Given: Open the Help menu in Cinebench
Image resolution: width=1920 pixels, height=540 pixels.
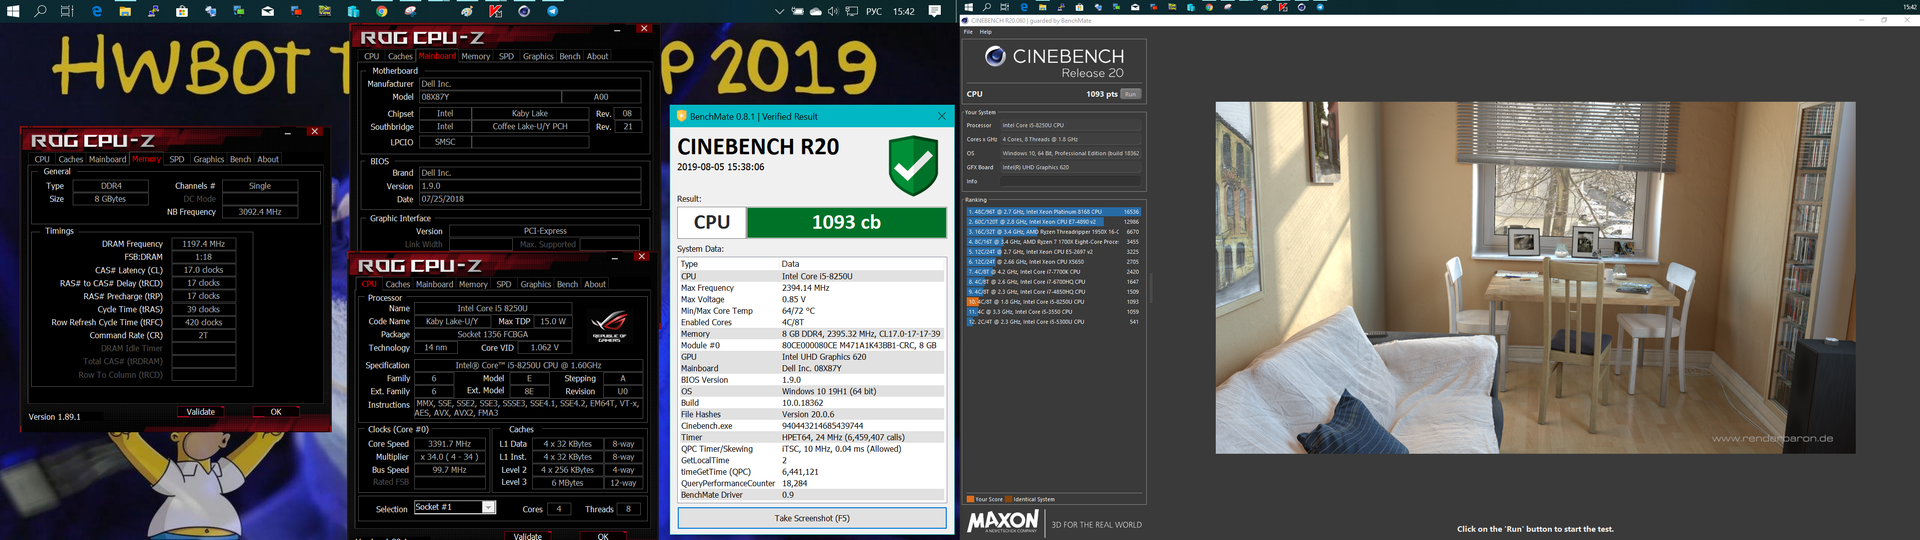Looking at the screenshot, I should coord(986,32).
